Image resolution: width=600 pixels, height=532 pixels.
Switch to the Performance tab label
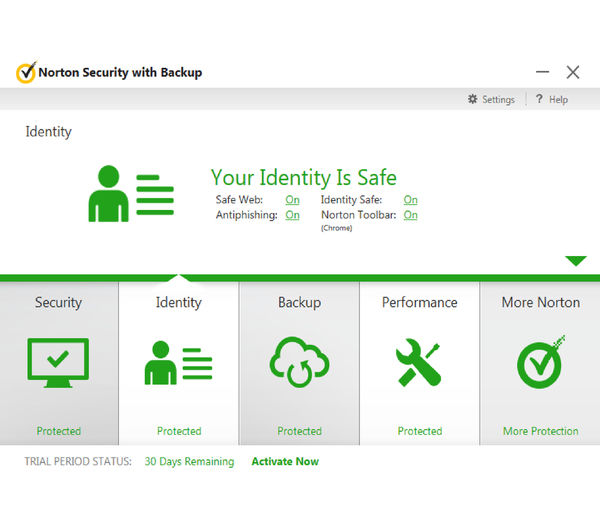[x=419, y=302]
